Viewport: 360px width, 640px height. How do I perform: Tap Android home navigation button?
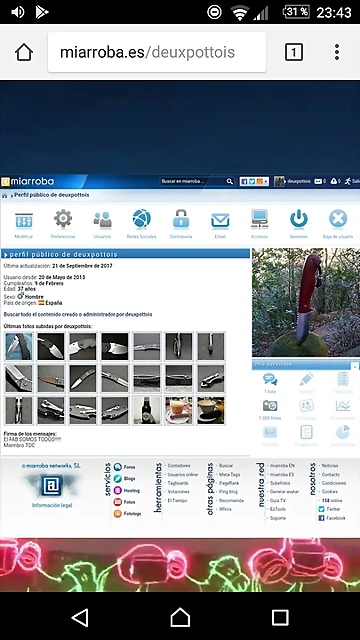click(x=180, y=618)
